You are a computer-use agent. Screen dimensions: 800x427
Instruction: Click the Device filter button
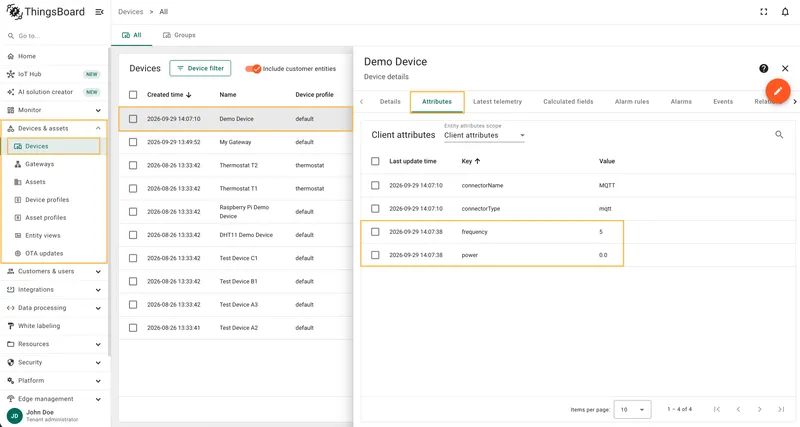tap(200, 68)
